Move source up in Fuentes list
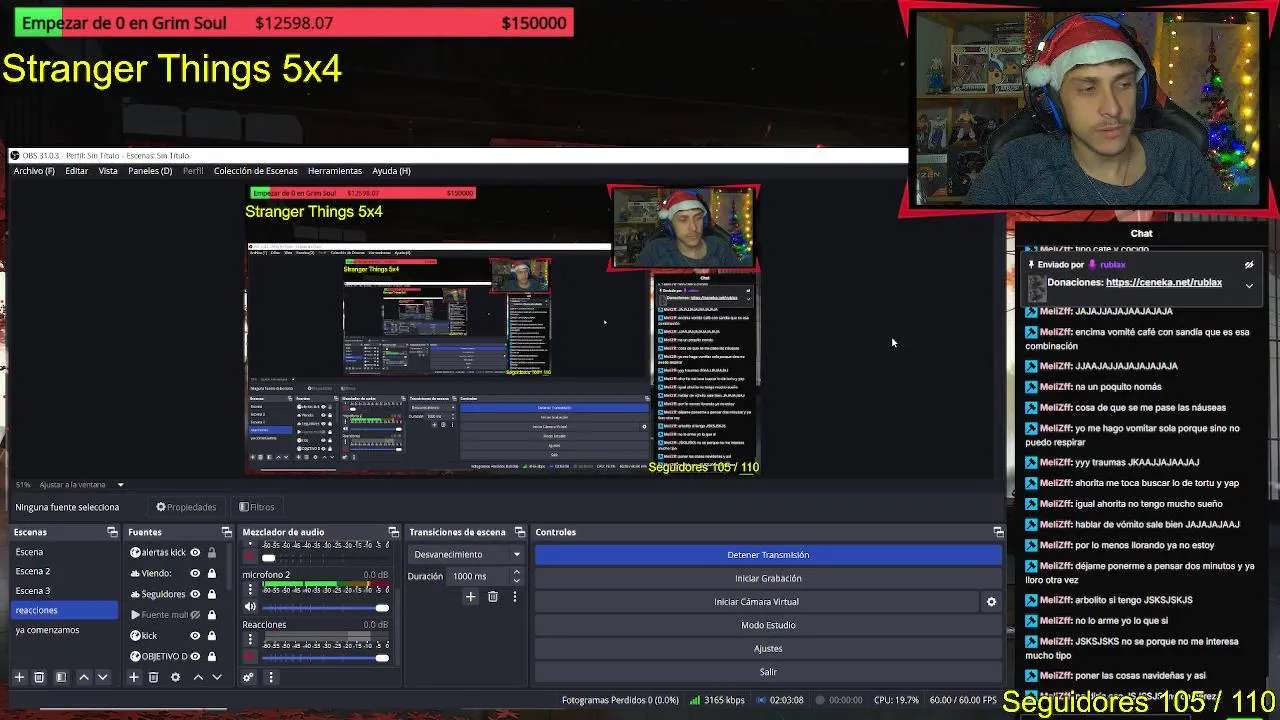 point(198,677)
